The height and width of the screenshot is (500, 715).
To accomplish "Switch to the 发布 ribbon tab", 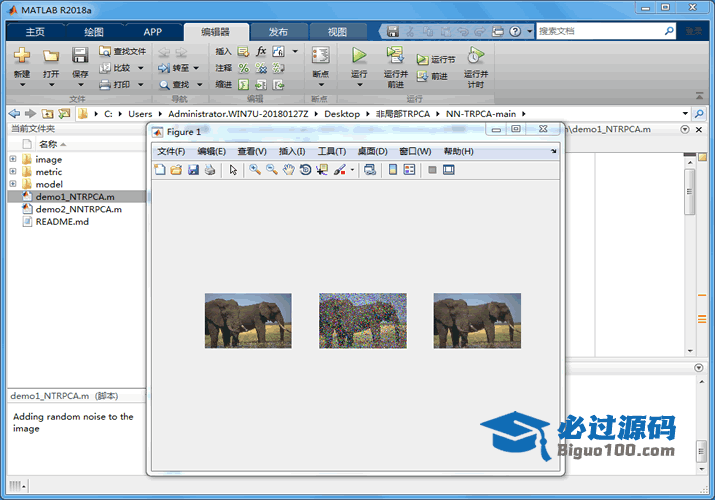I will pos(279,32).
